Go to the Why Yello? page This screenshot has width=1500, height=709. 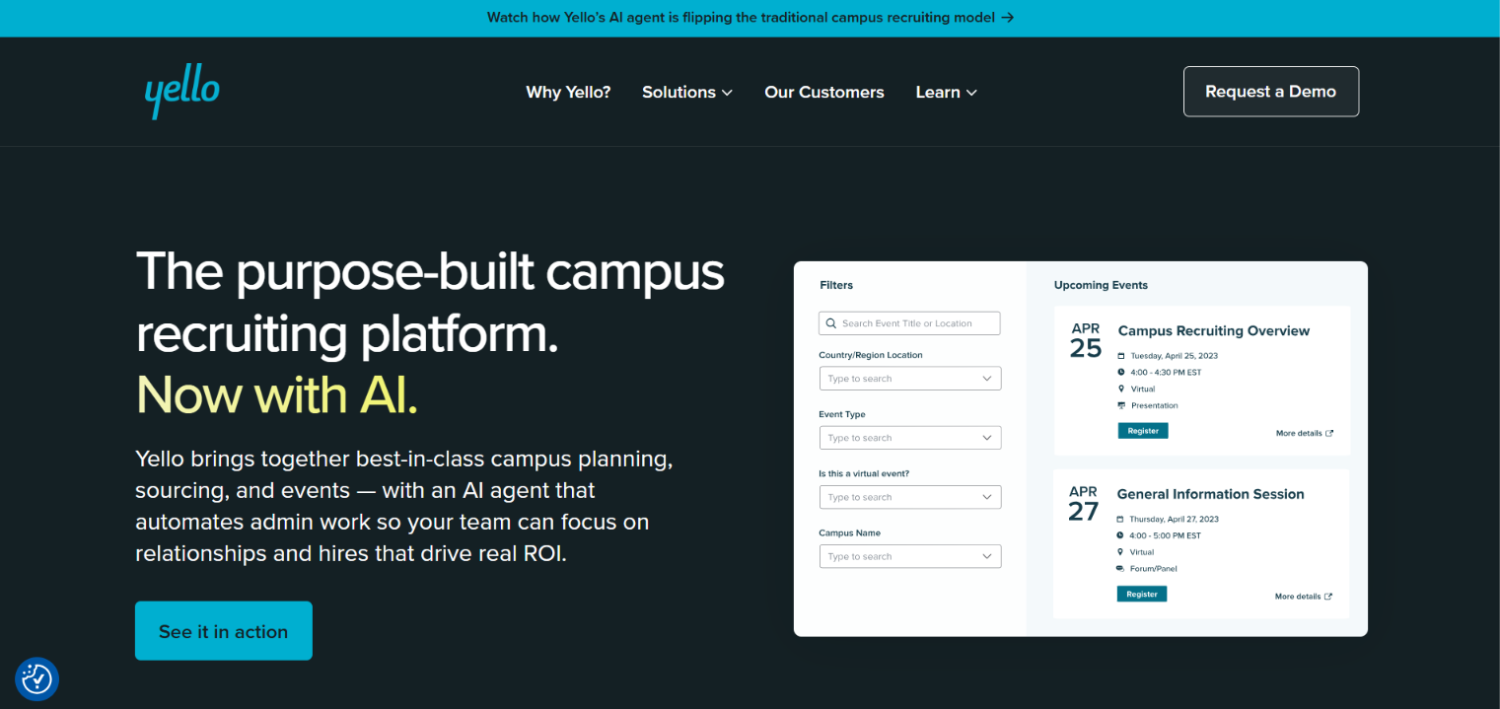tap(568, 92)
